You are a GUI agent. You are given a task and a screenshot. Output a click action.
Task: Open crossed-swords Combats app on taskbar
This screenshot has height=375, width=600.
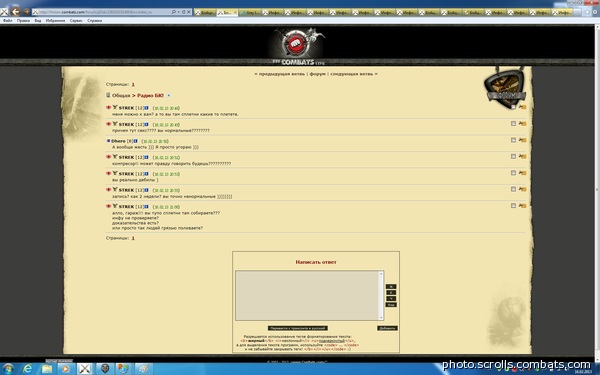85,369
